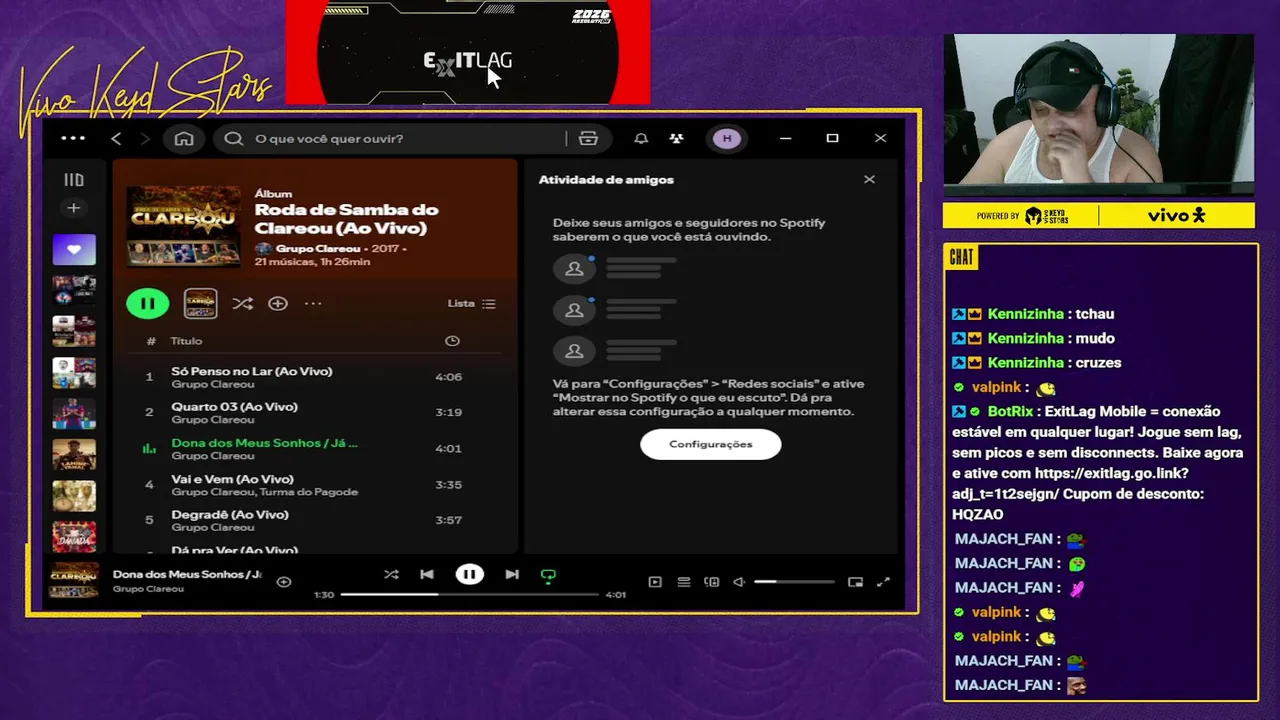
Task: Go back with the left arrow
Action: click(116, 138)
